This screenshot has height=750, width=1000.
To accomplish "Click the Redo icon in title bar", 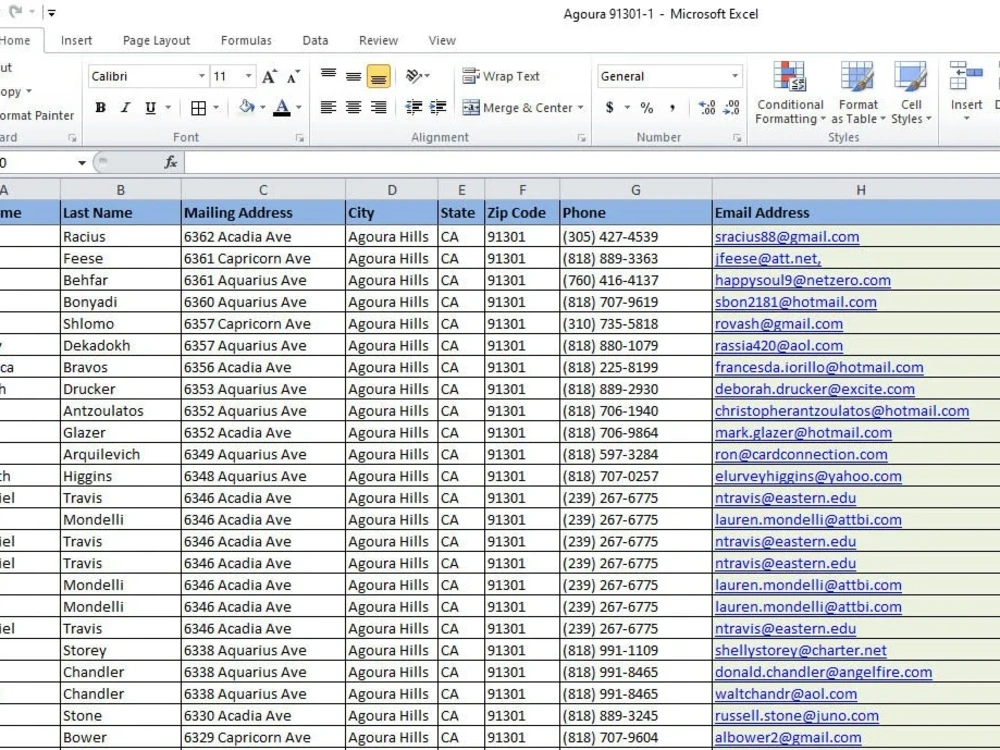I will pos(15,11).
